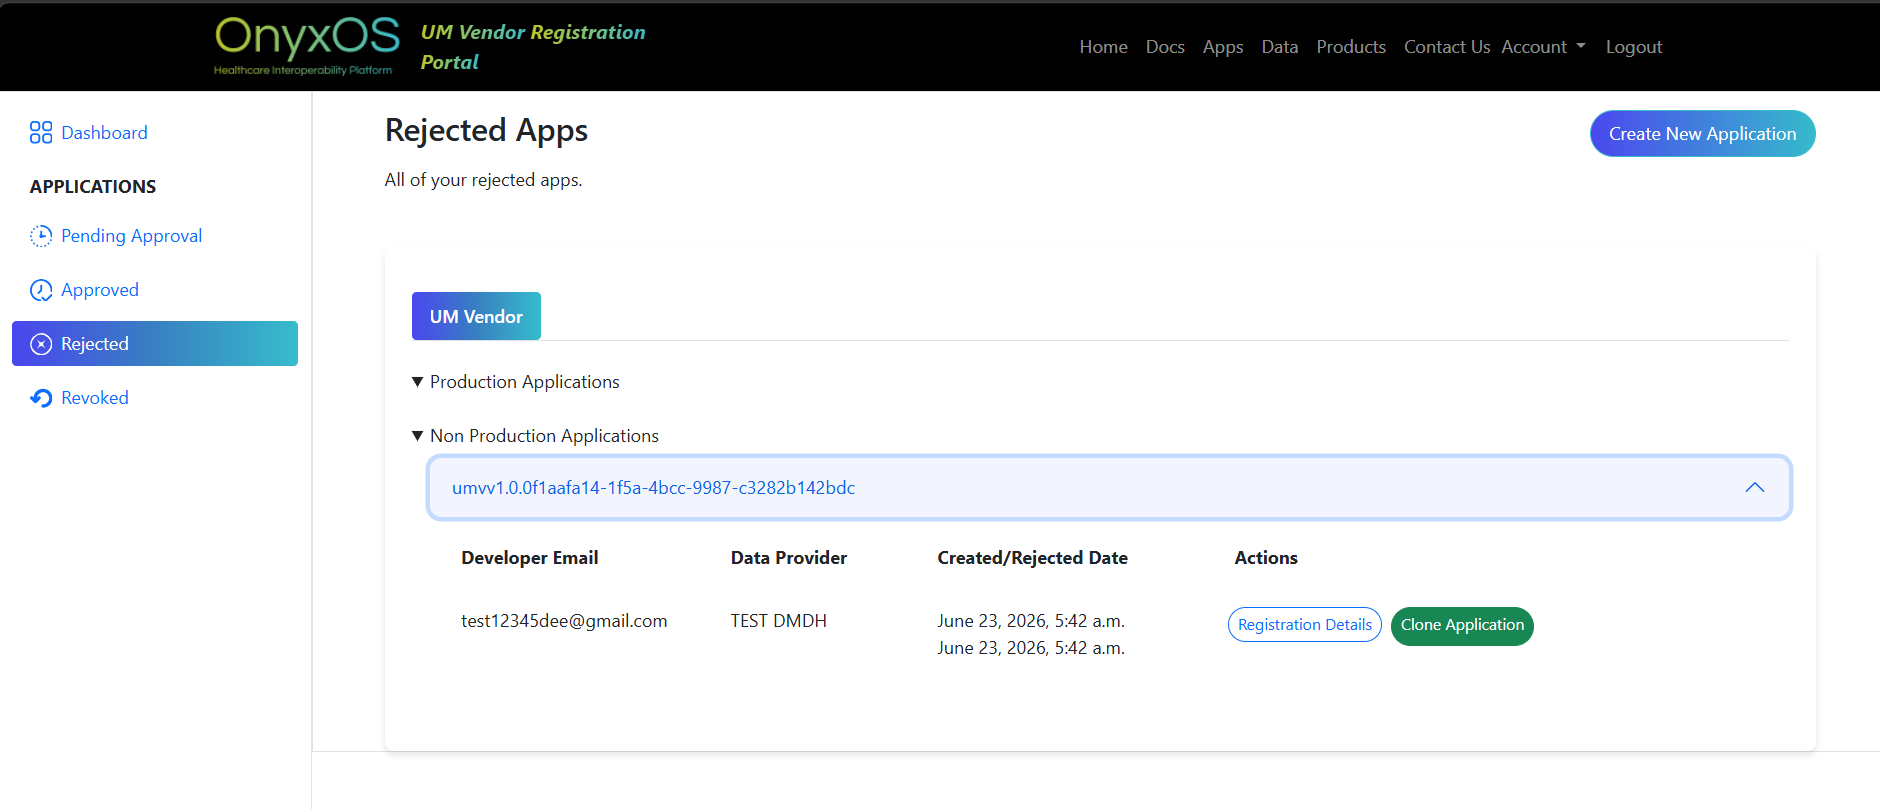The width and height of the screenshot is (1880, 809).
Task: Open Apps in the navigation bar
Action: (x=1223, y=47)
